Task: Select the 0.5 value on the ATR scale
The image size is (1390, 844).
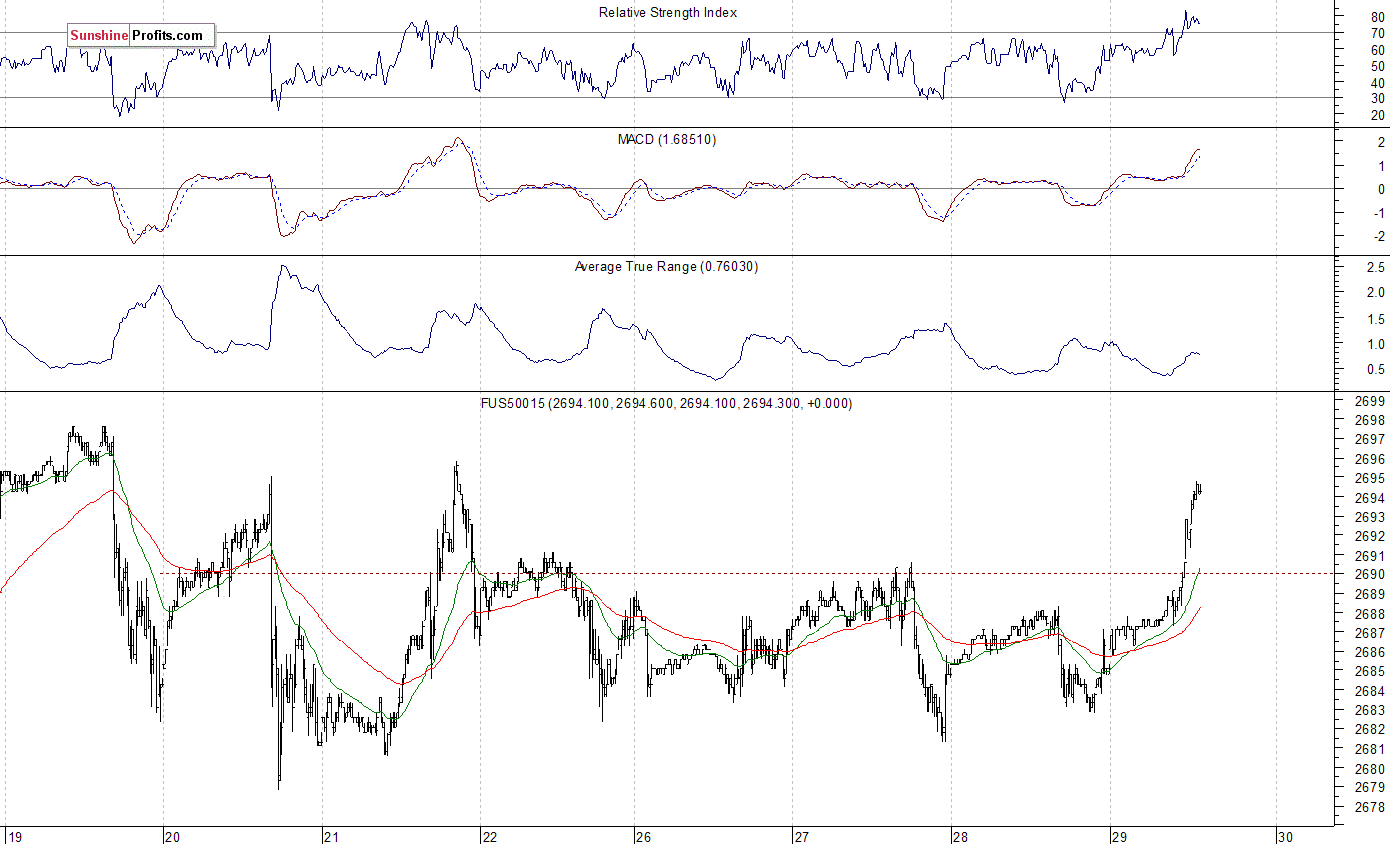Action: [x=1375, y=370]
